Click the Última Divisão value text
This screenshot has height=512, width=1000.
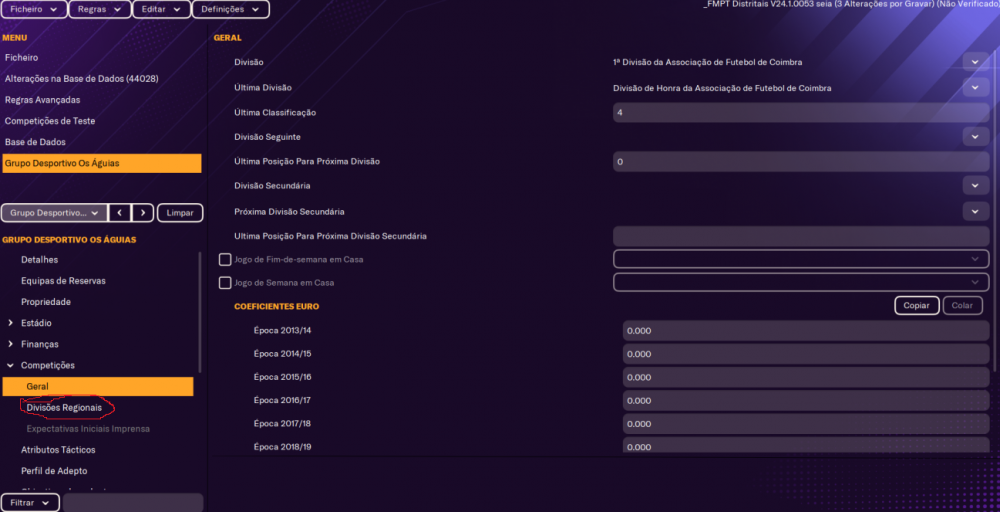pos(722,88)
